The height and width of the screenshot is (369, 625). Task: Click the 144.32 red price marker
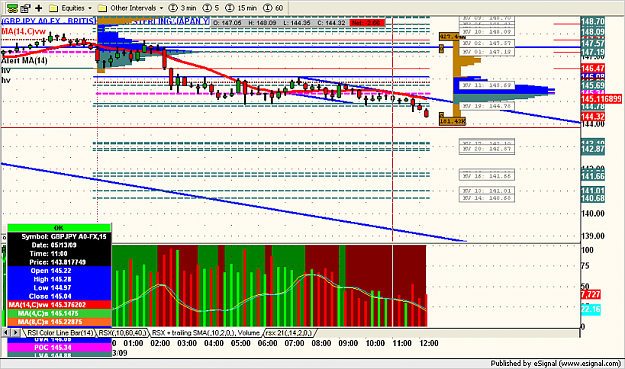[x=593, y=116]
